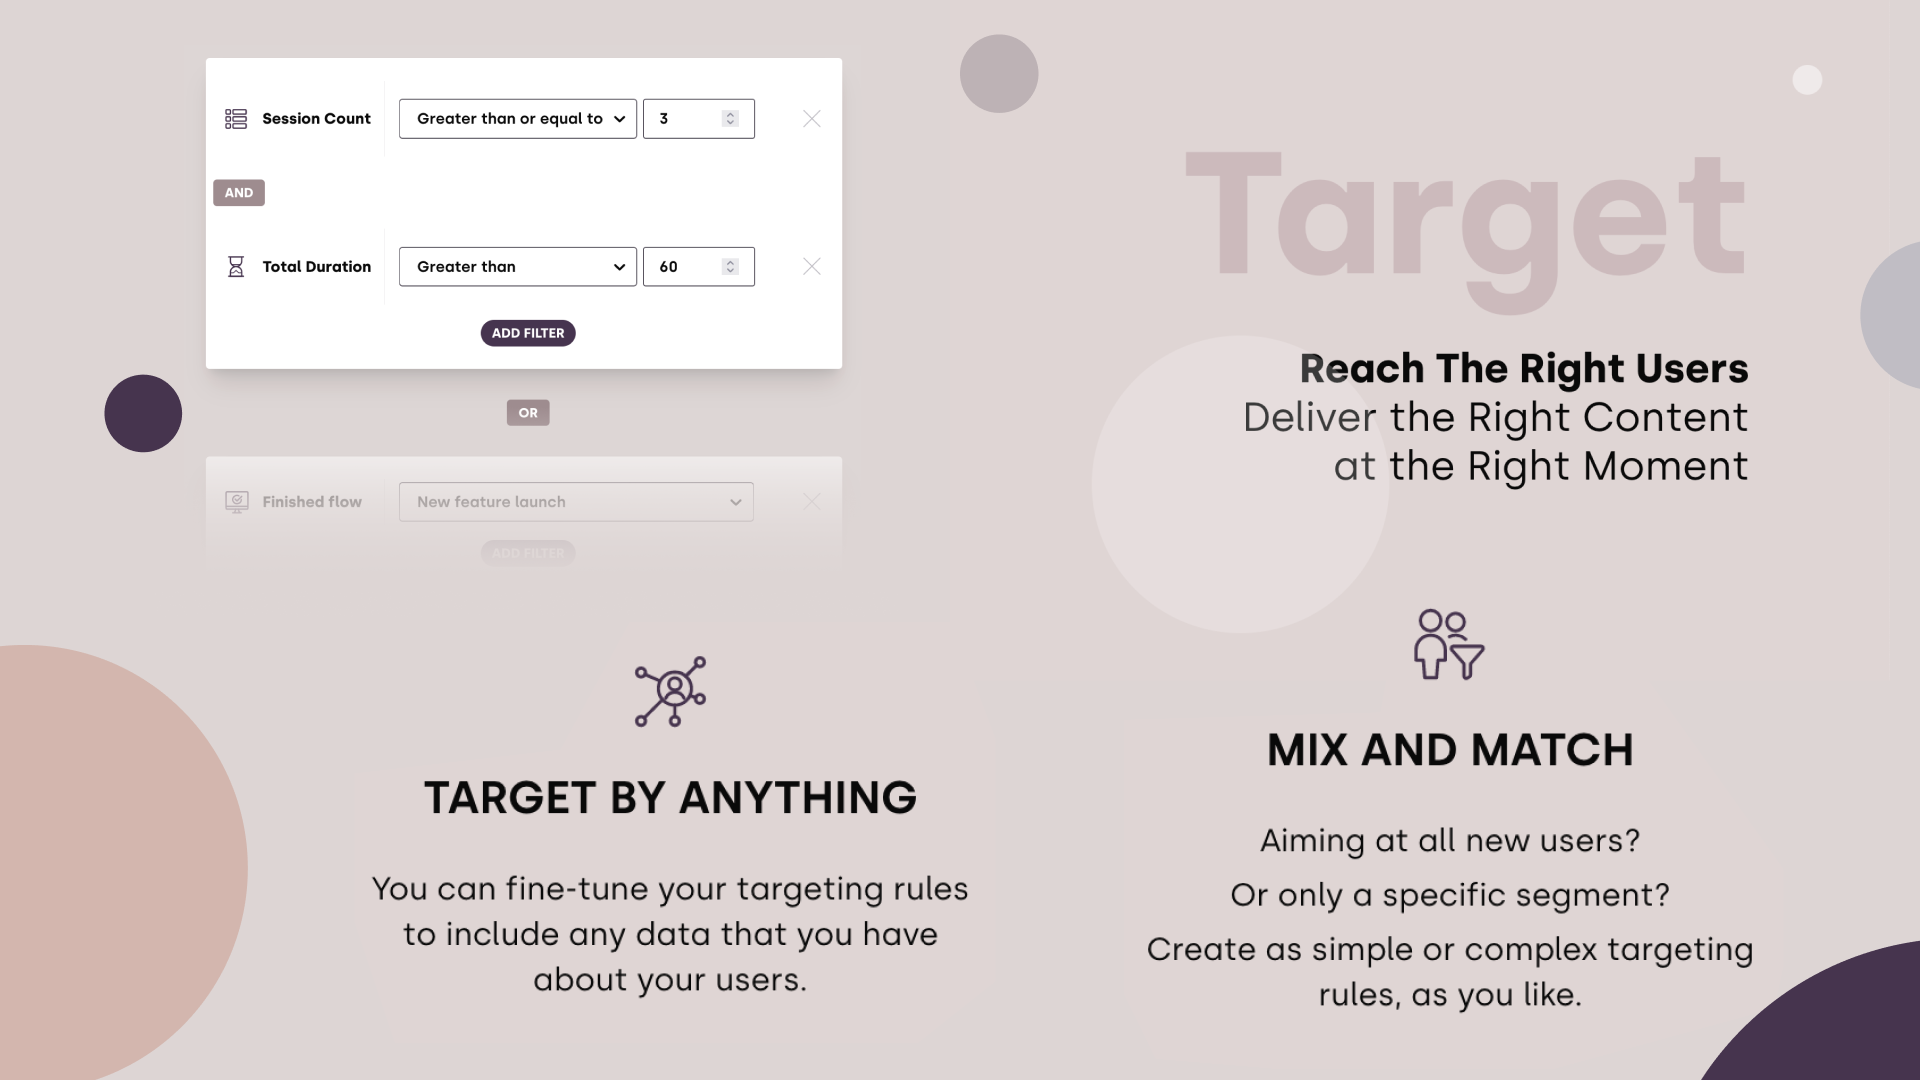Select the New feature launch menu item
This screenshot has height=1080, width=1920.
[576, 501]
